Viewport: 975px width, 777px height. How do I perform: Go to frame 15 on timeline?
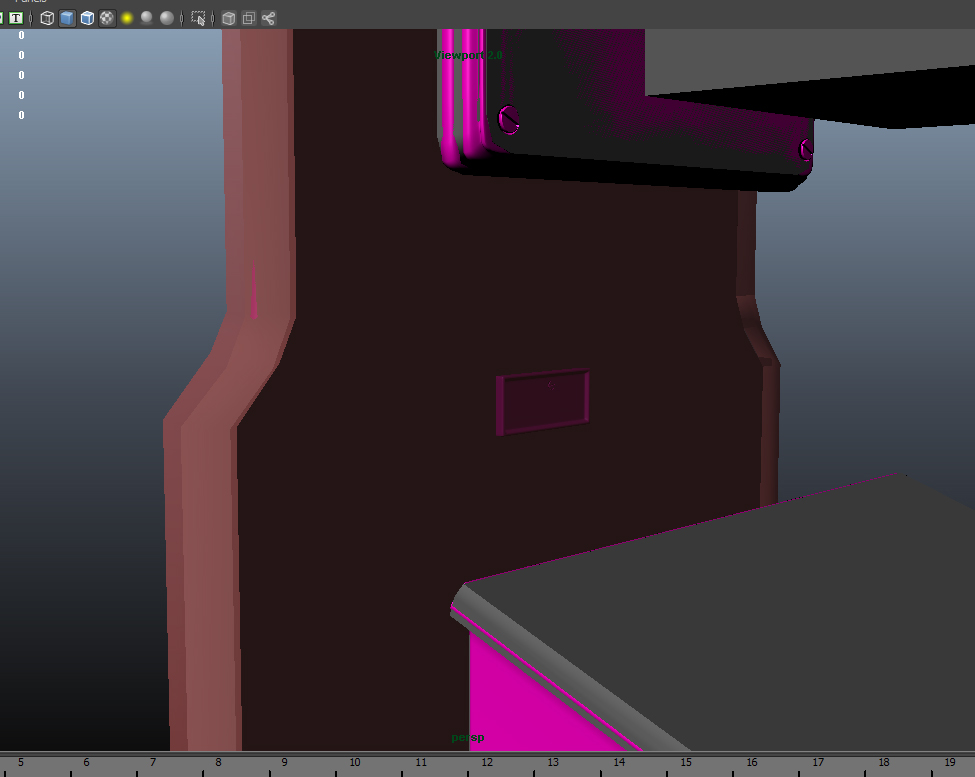(x=685, y=762)
